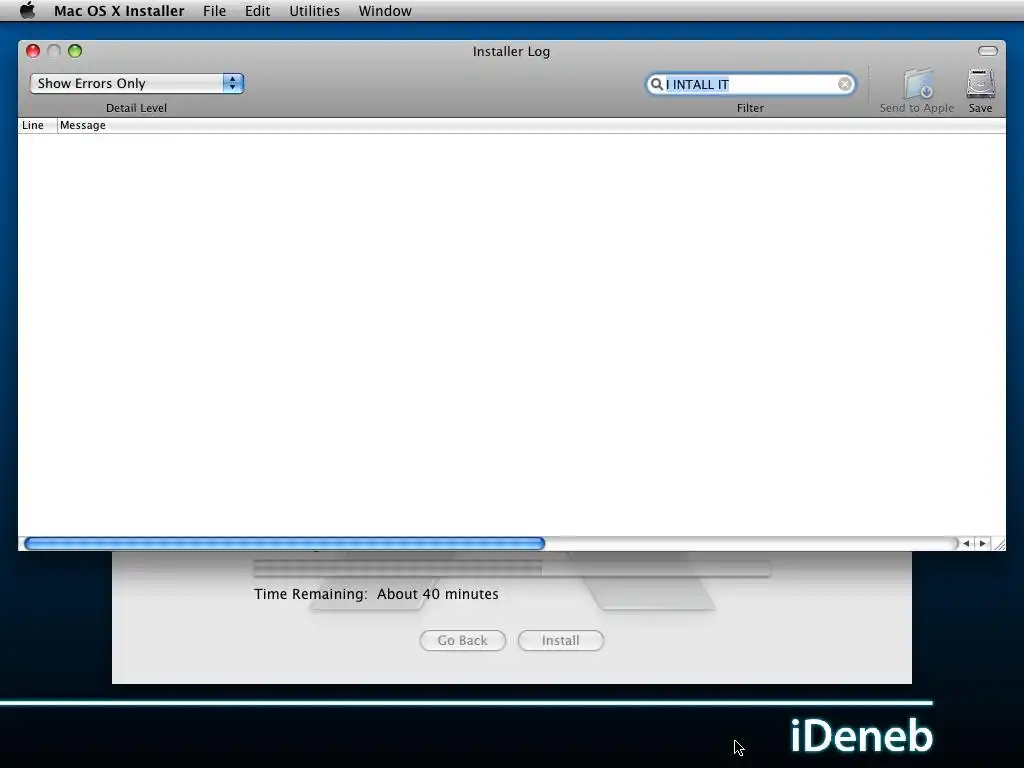Click the magnifying glass in Filter field

[x=656, y=84]
